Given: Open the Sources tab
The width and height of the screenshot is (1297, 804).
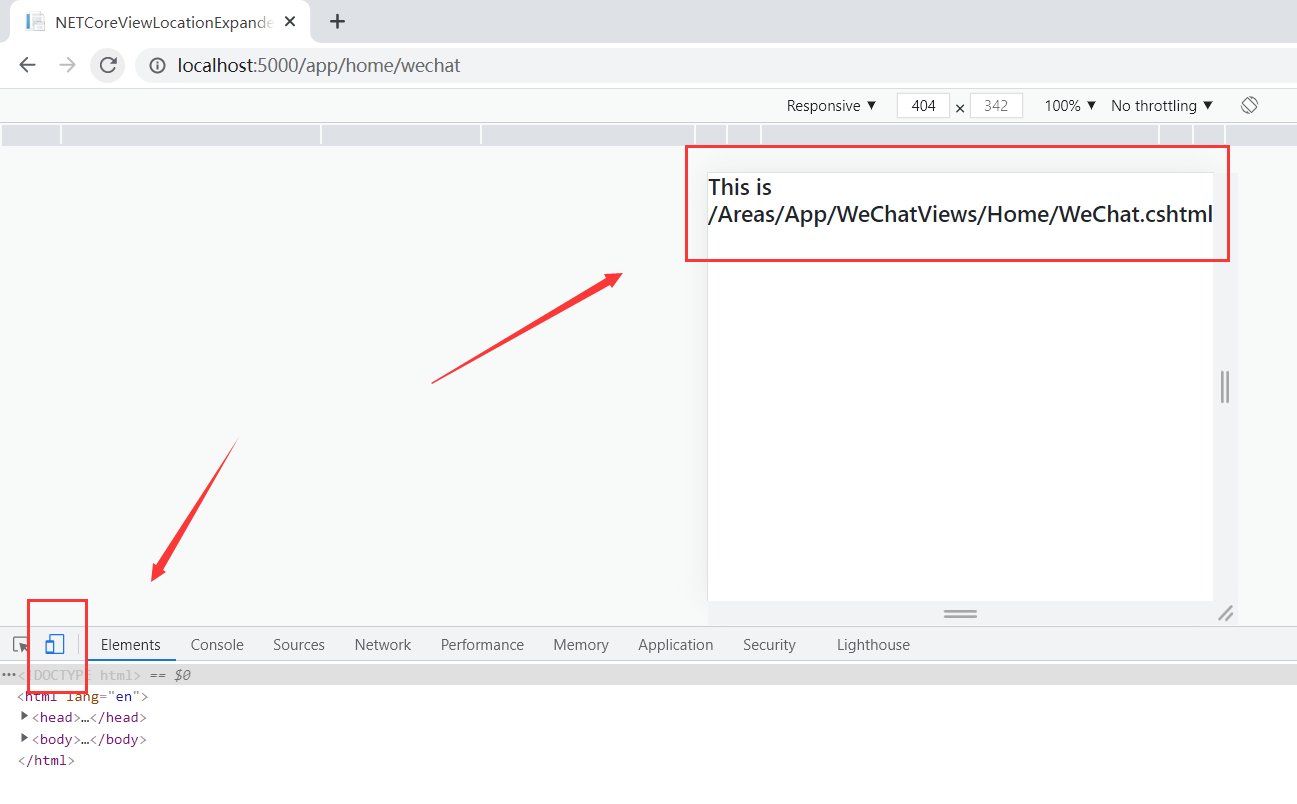Looking at the screenshot, I should tap(299, 645).
